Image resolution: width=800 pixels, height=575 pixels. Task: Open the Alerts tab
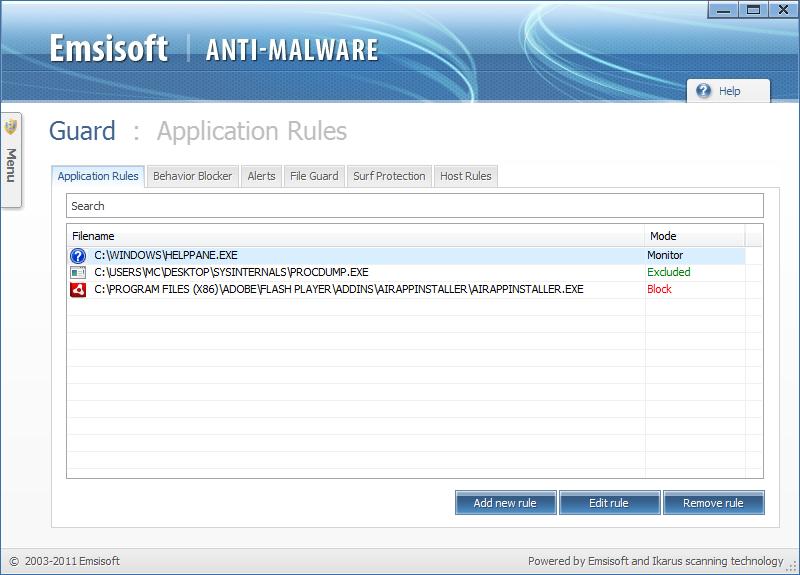(261, 176)
